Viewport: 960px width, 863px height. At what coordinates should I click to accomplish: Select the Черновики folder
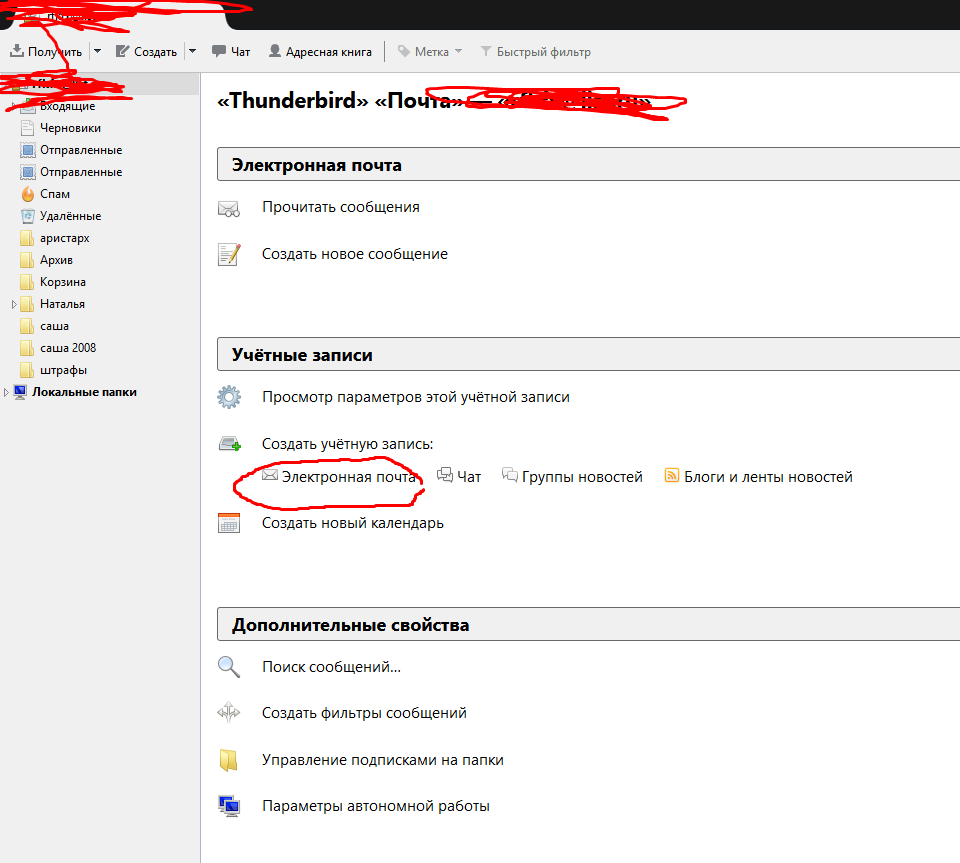70,128
